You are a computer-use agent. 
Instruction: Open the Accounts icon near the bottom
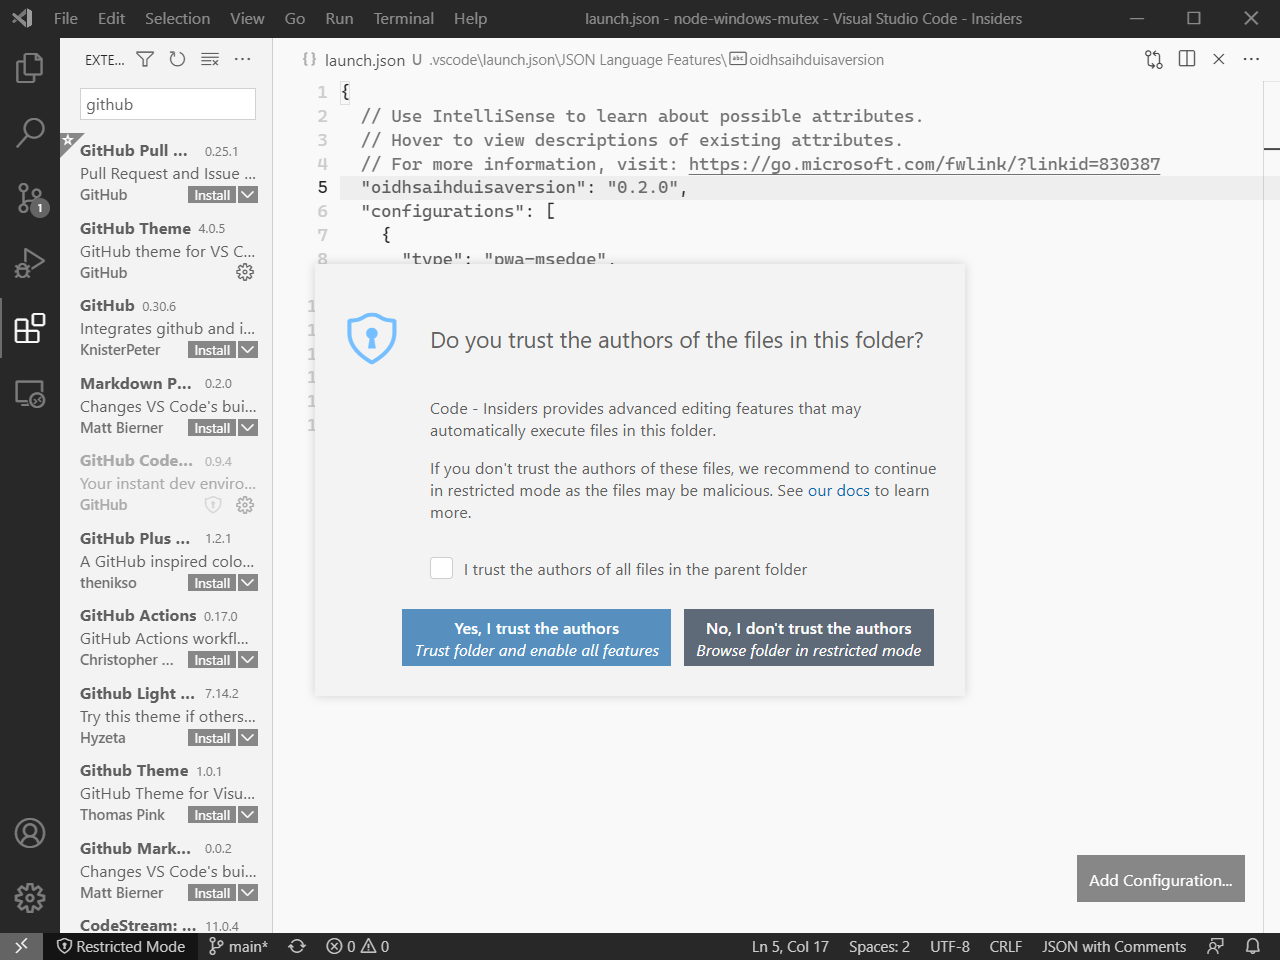point(29,833)
